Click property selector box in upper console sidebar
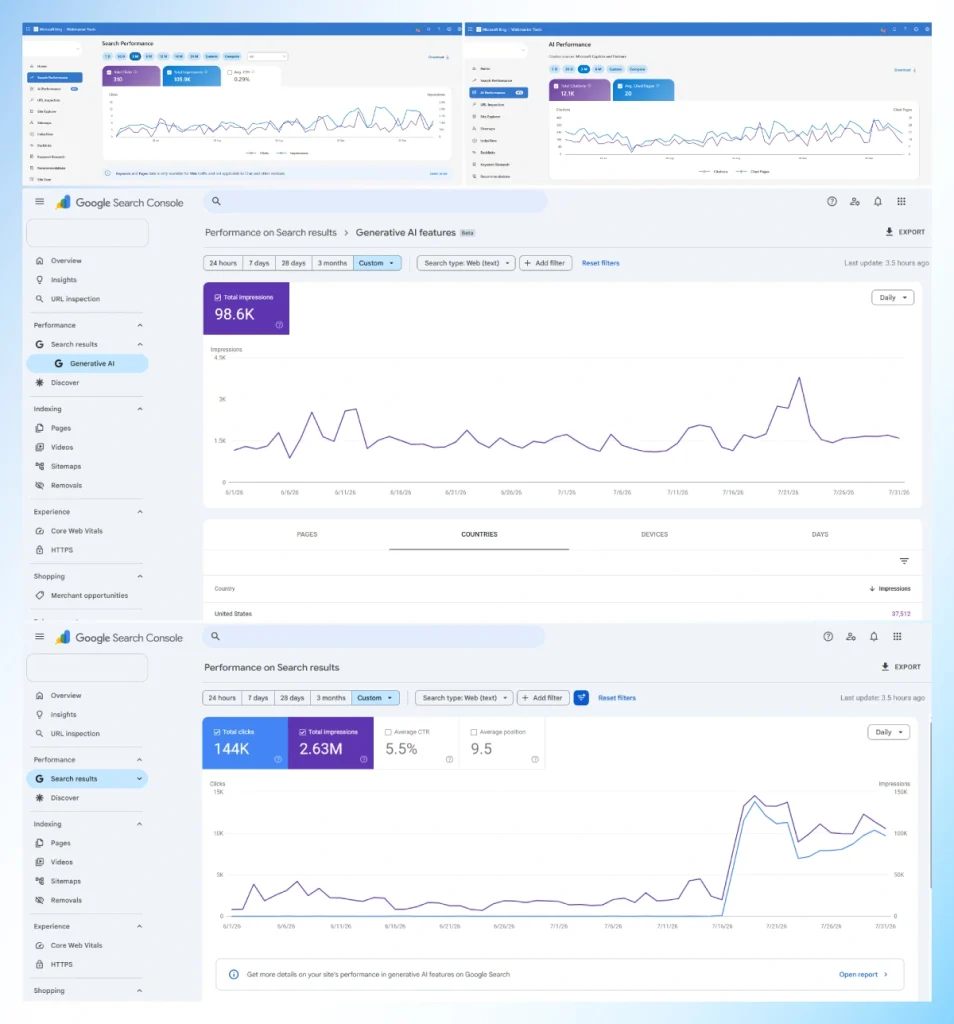Viewport: 954px width, 1024px height. coord(87,233)
